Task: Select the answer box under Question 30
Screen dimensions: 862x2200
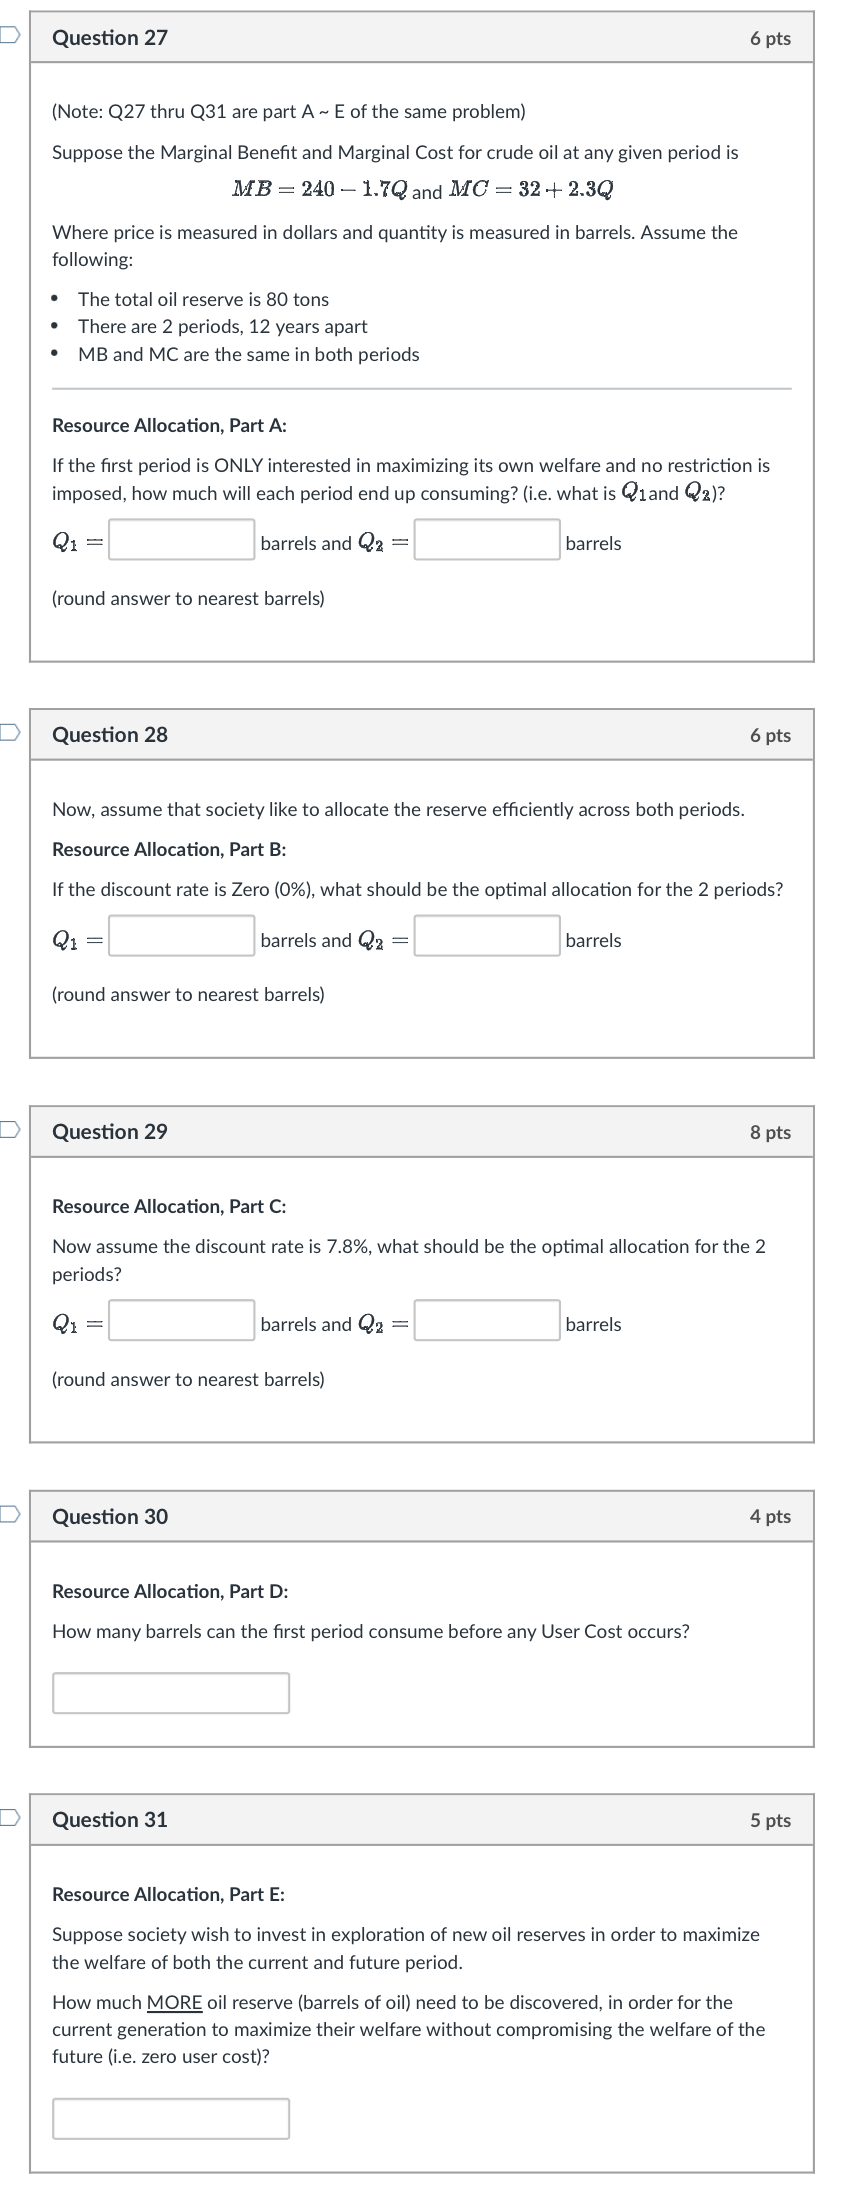Action: point(171,1692)
